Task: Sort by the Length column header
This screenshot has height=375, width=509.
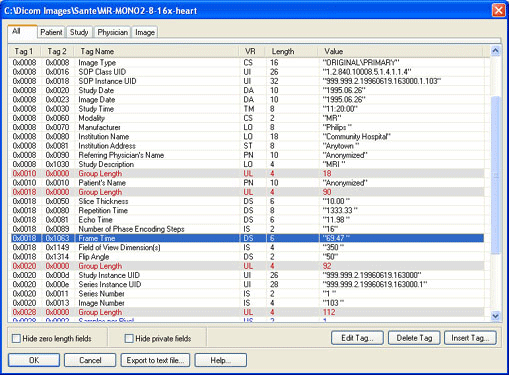Action: click(291, 51)
